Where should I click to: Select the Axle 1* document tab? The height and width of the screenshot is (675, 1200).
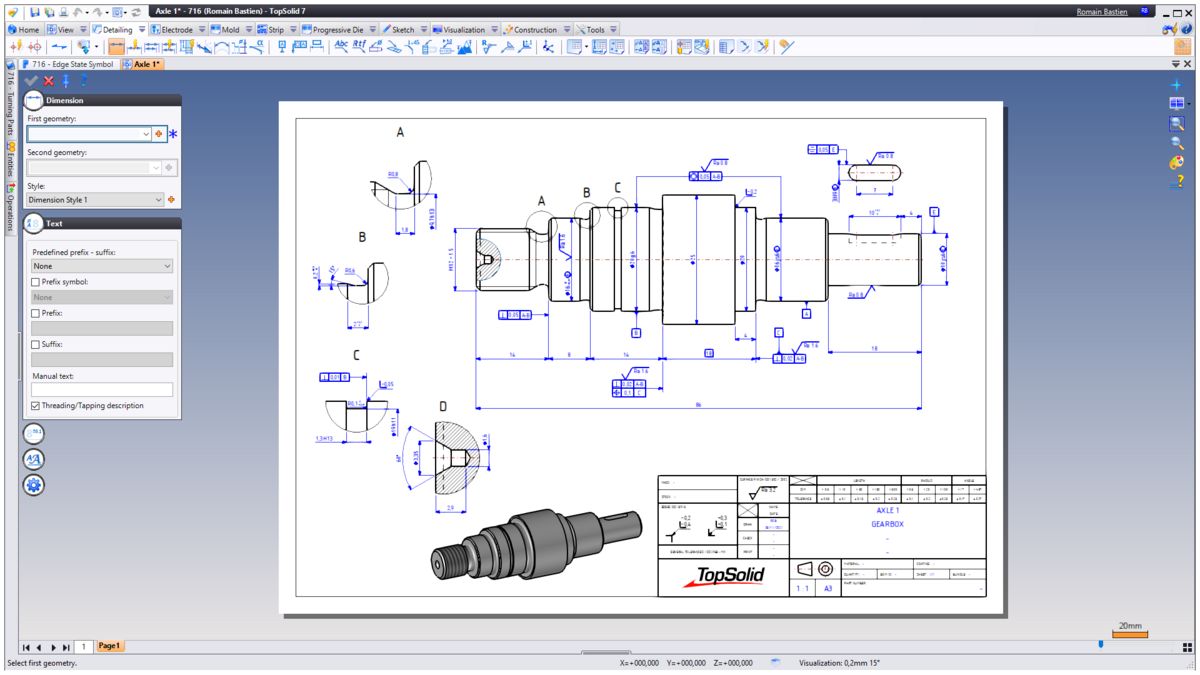click(x=142, y=63)
